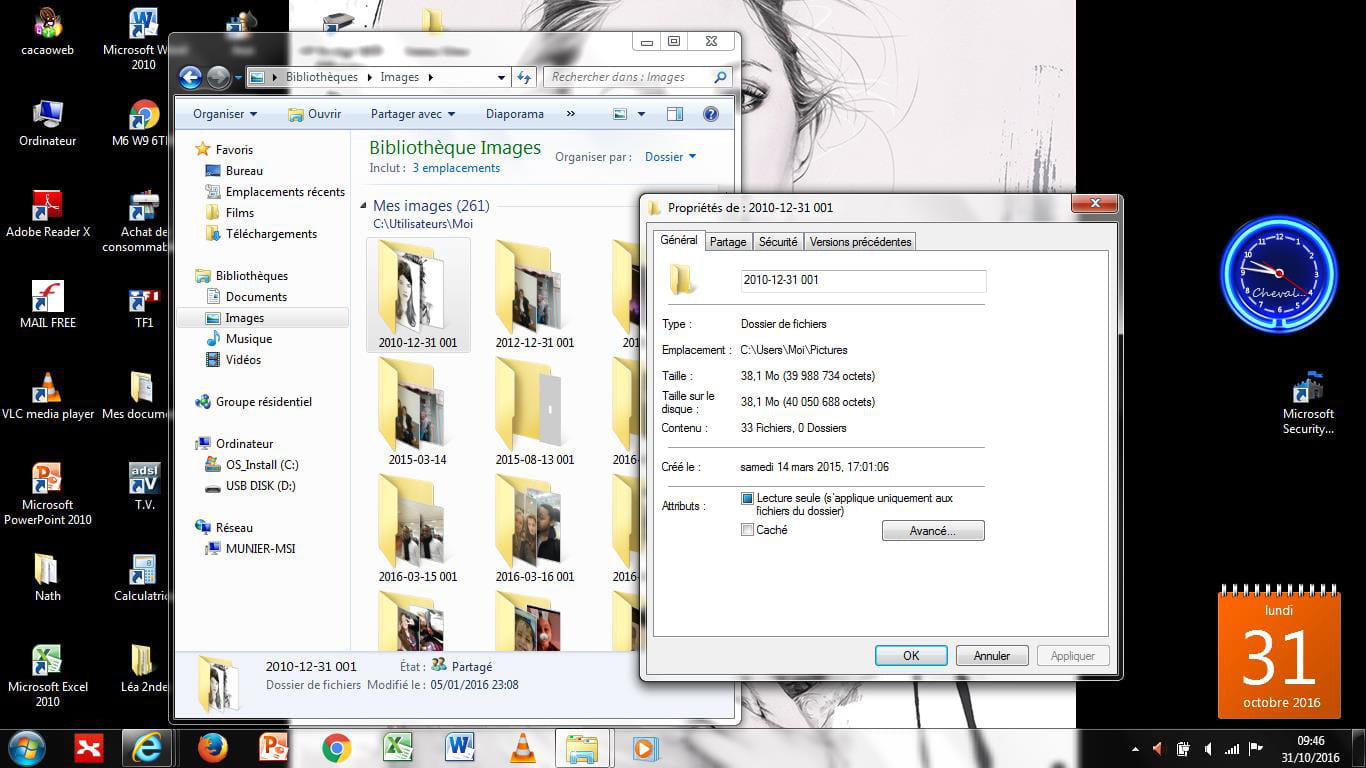This screenshot has width=1366, height=768.
Task: Click the taskbar Word icon
Action: pos(459,748)
